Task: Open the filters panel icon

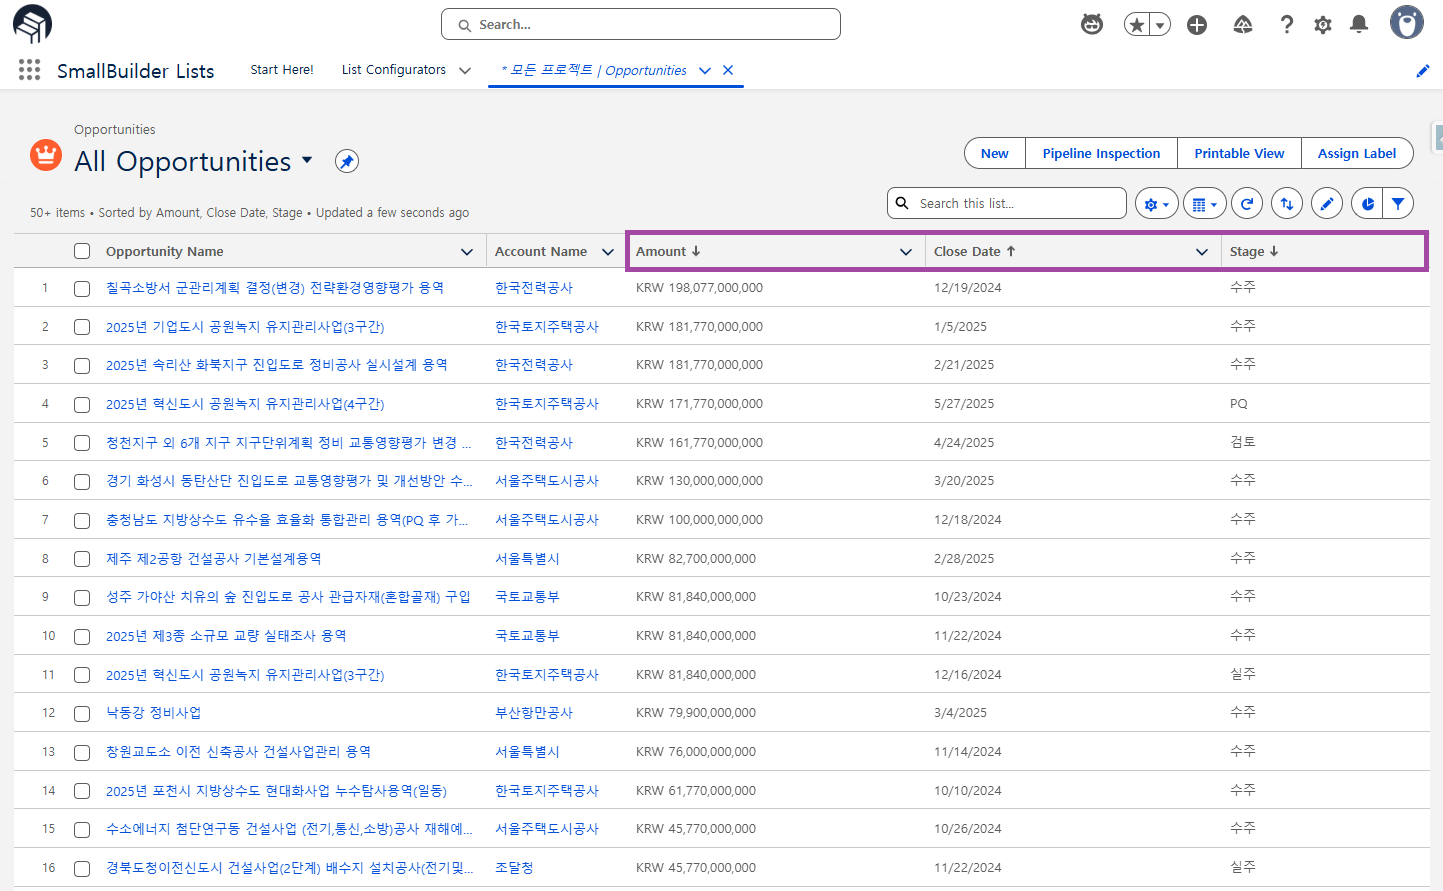Action: (x=1399, y=203)
